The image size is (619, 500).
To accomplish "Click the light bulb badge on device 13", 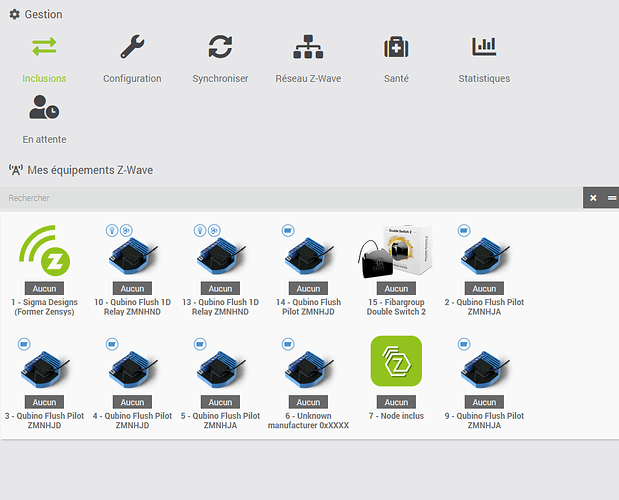I will click(200, 230).
